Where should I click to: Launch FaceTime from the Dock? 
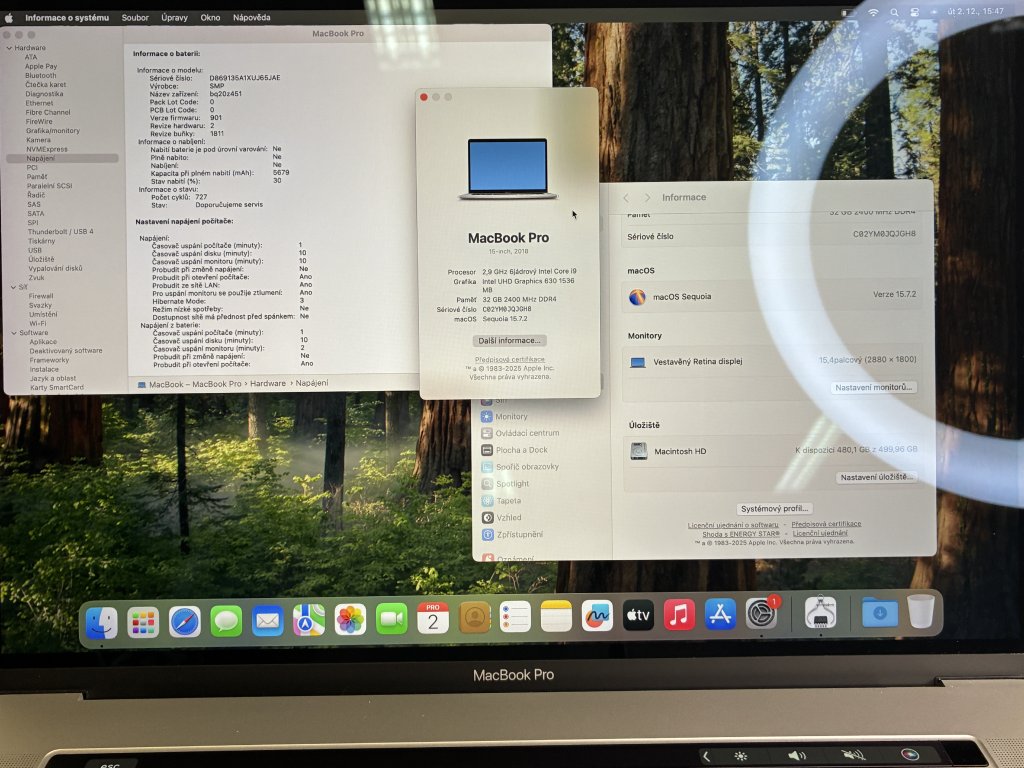(391, 618)
